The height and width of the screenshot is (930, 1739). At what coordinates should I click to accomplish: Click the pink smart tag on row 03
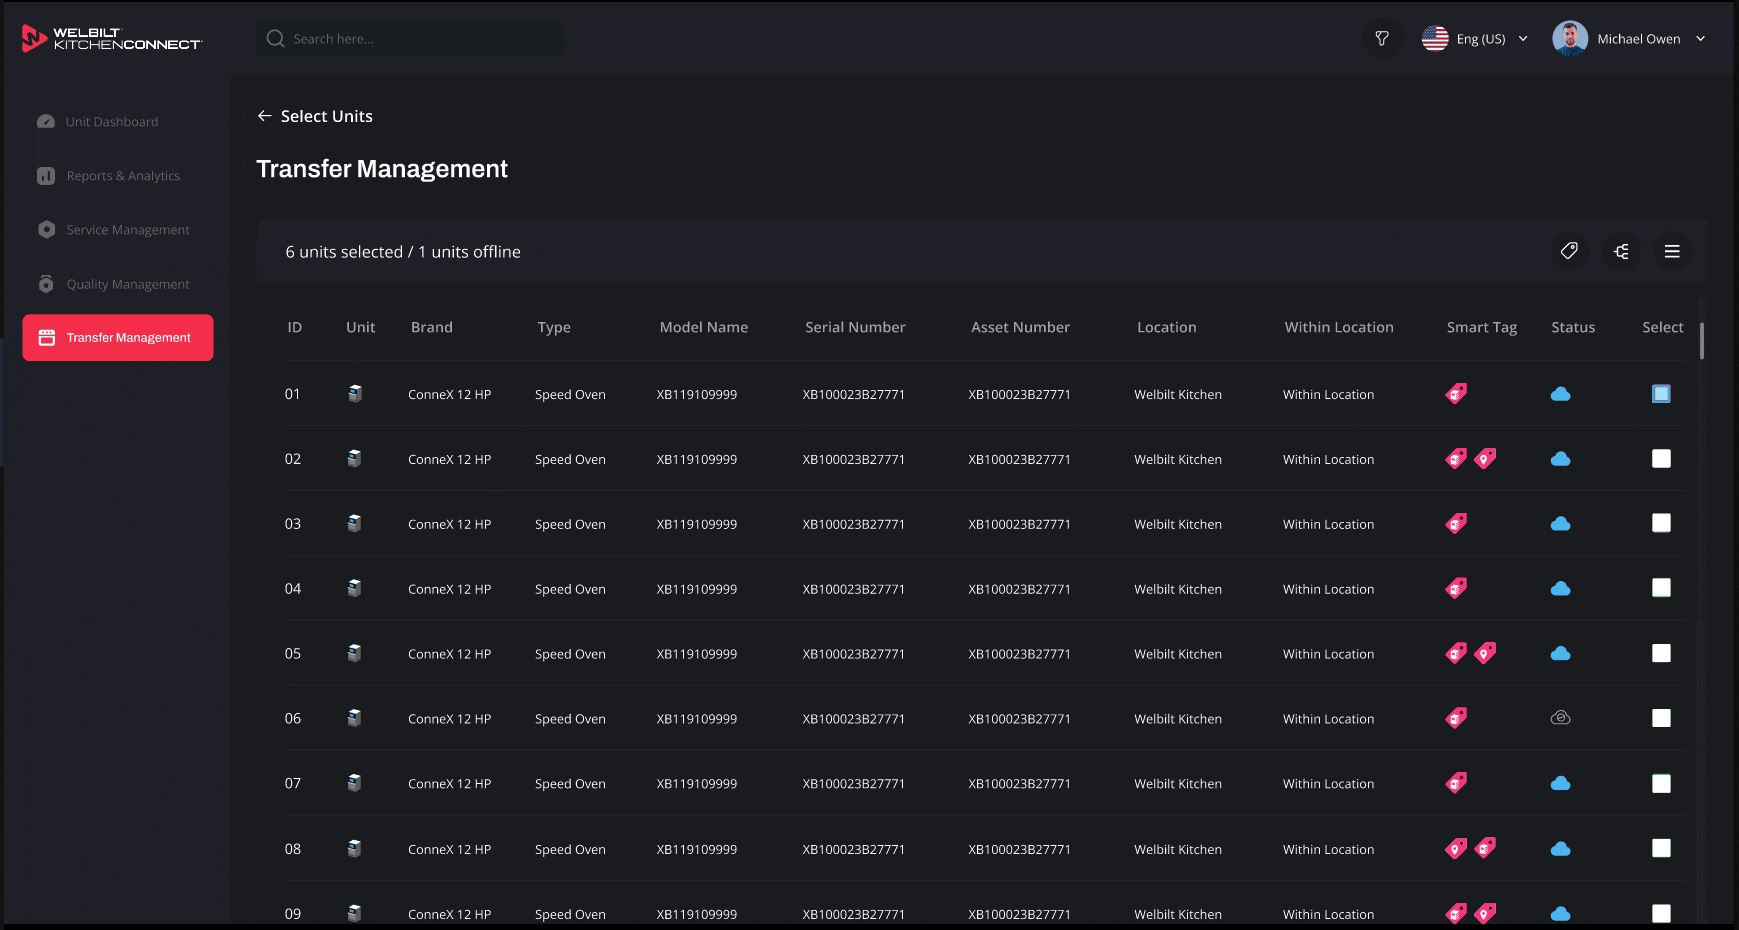[1456, 522]
